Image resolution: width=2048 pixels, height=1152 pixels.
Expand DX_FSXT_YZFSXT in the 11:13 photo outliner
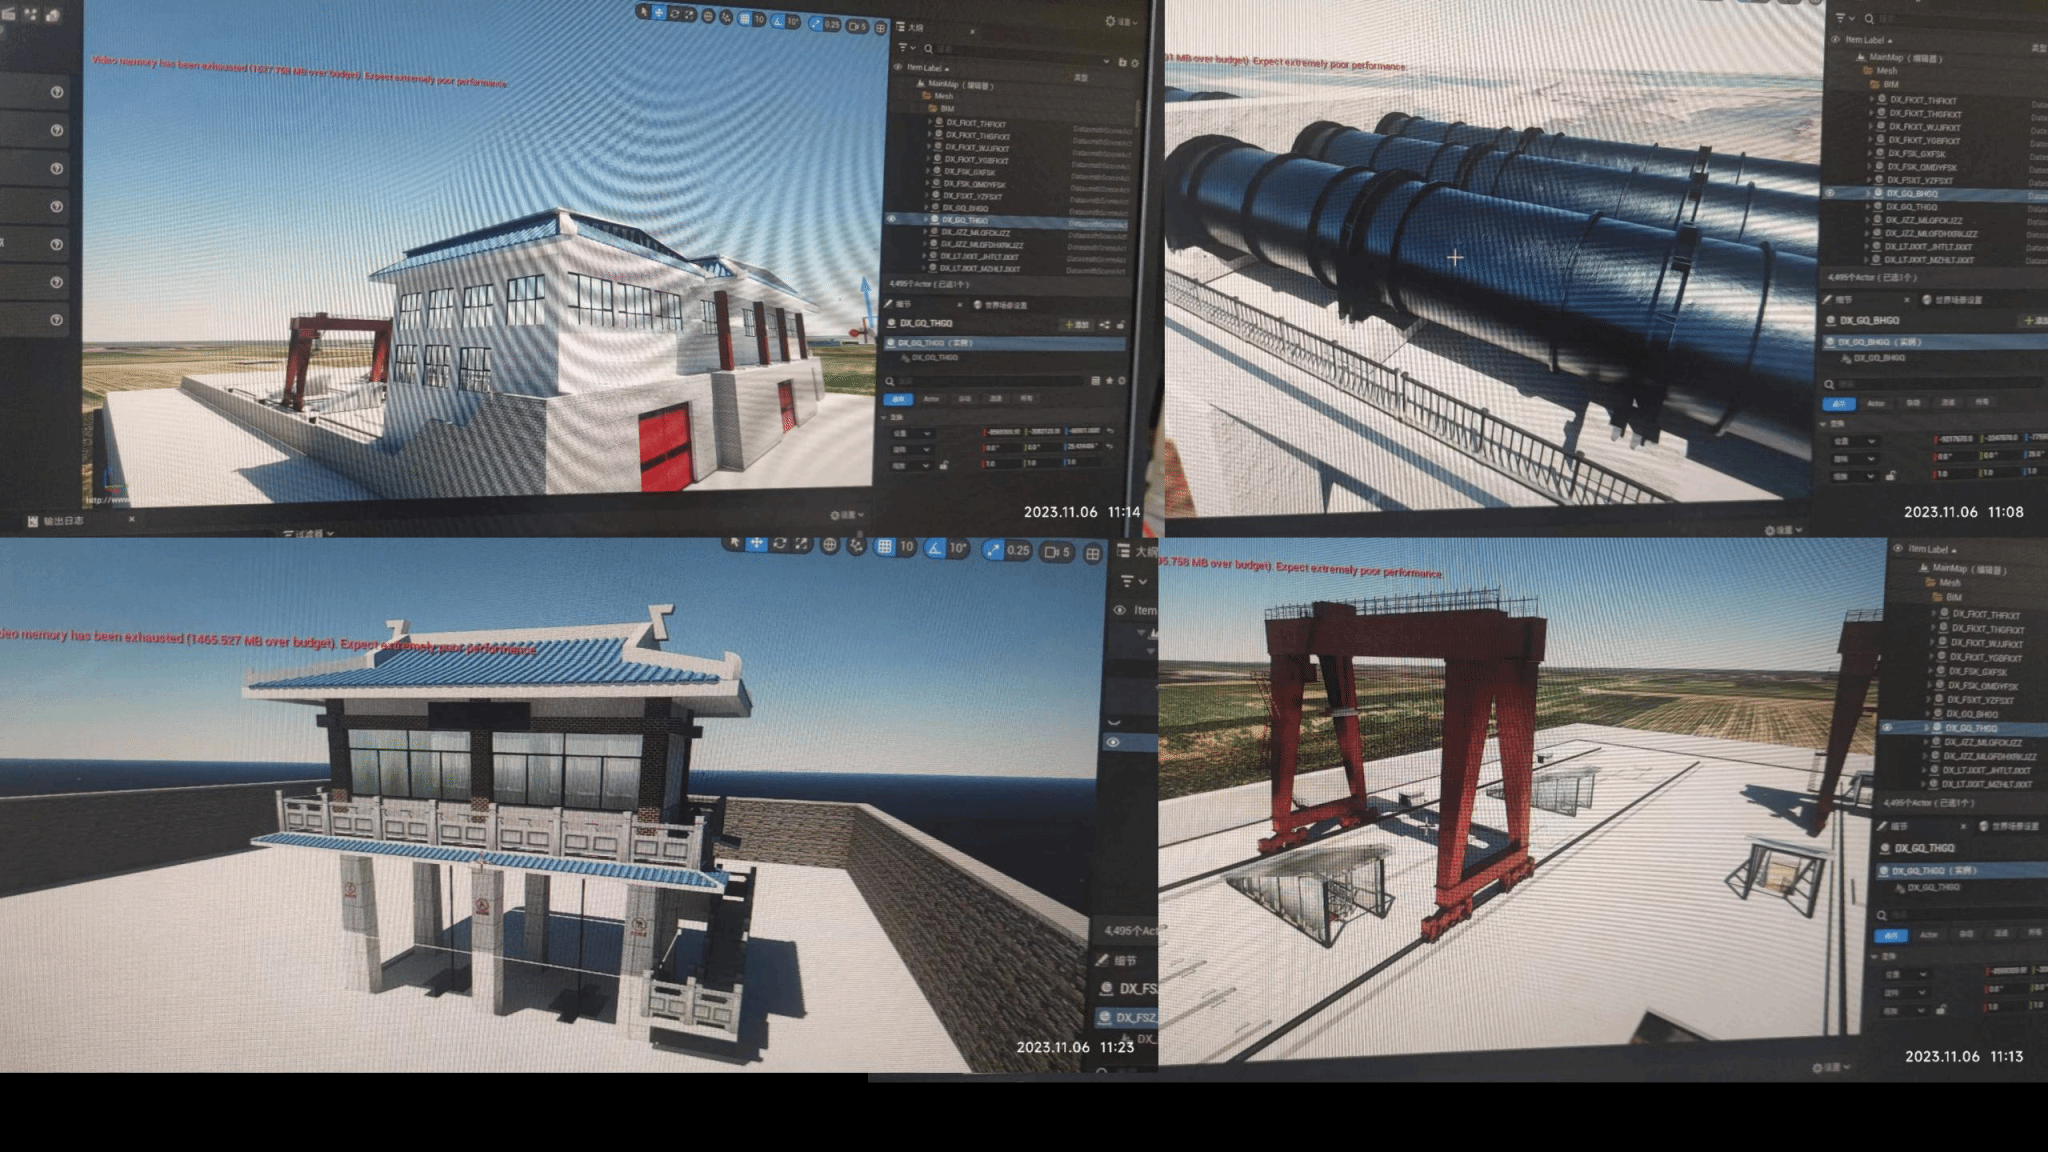pos(1929,700)
